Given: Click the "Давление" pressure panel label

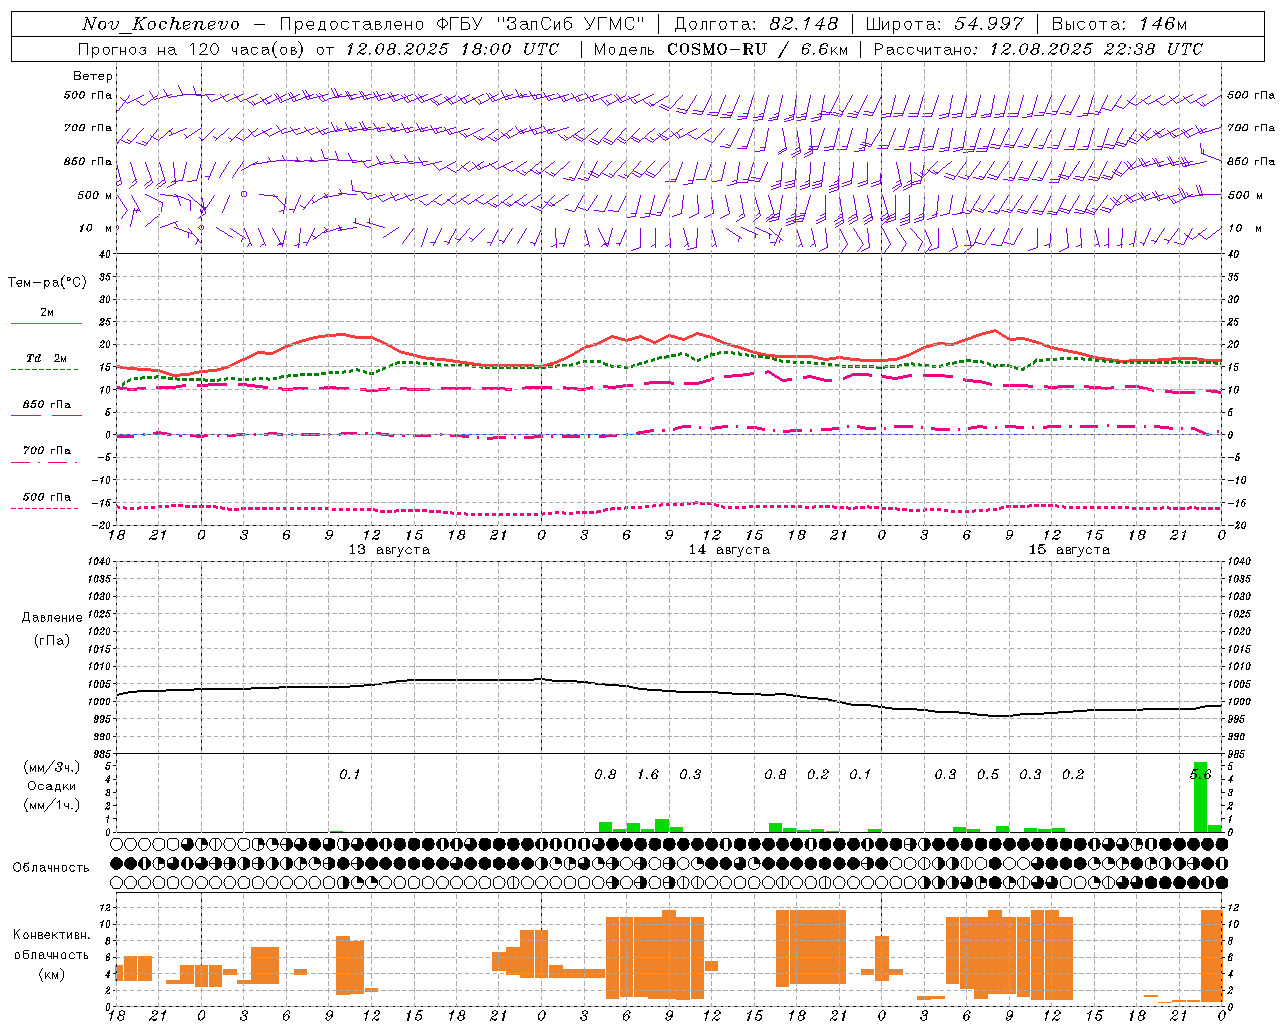Looking at the screenshot, I should point(52,618).
